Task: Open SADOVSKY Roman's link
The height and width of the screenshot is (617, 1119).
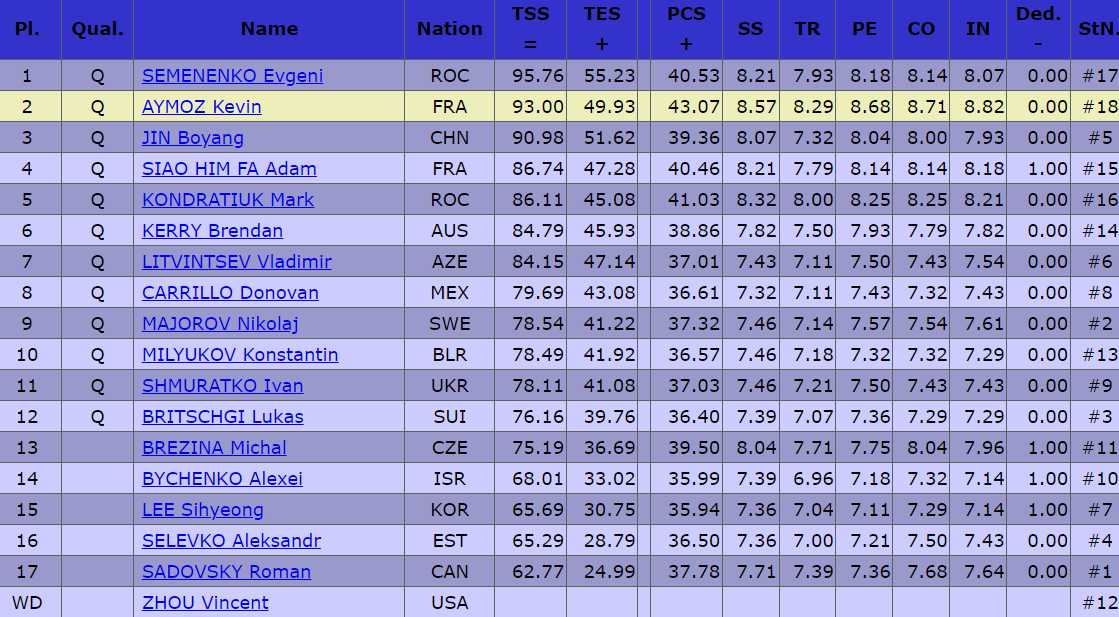Action: click(226, 572)
